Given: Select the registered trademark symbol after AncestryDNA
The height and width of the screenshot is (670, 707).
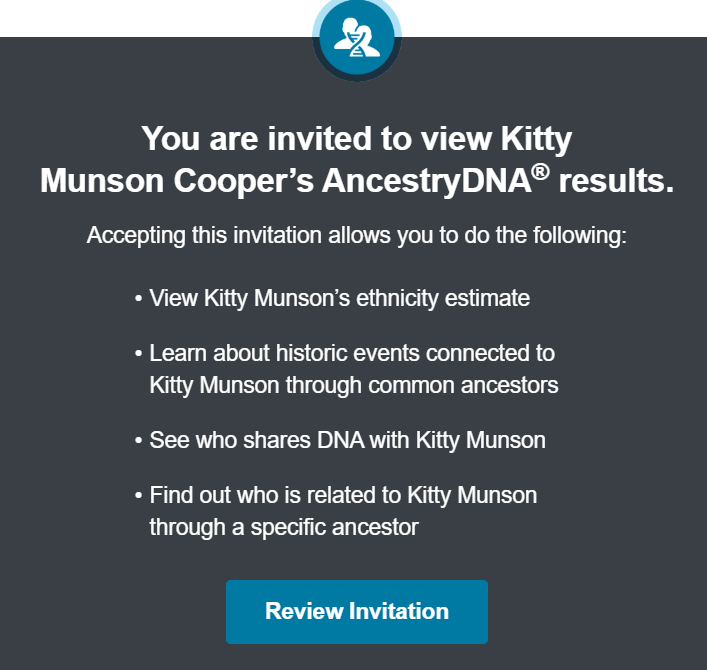Looking at the screenshot, I should tap(540, 172).
